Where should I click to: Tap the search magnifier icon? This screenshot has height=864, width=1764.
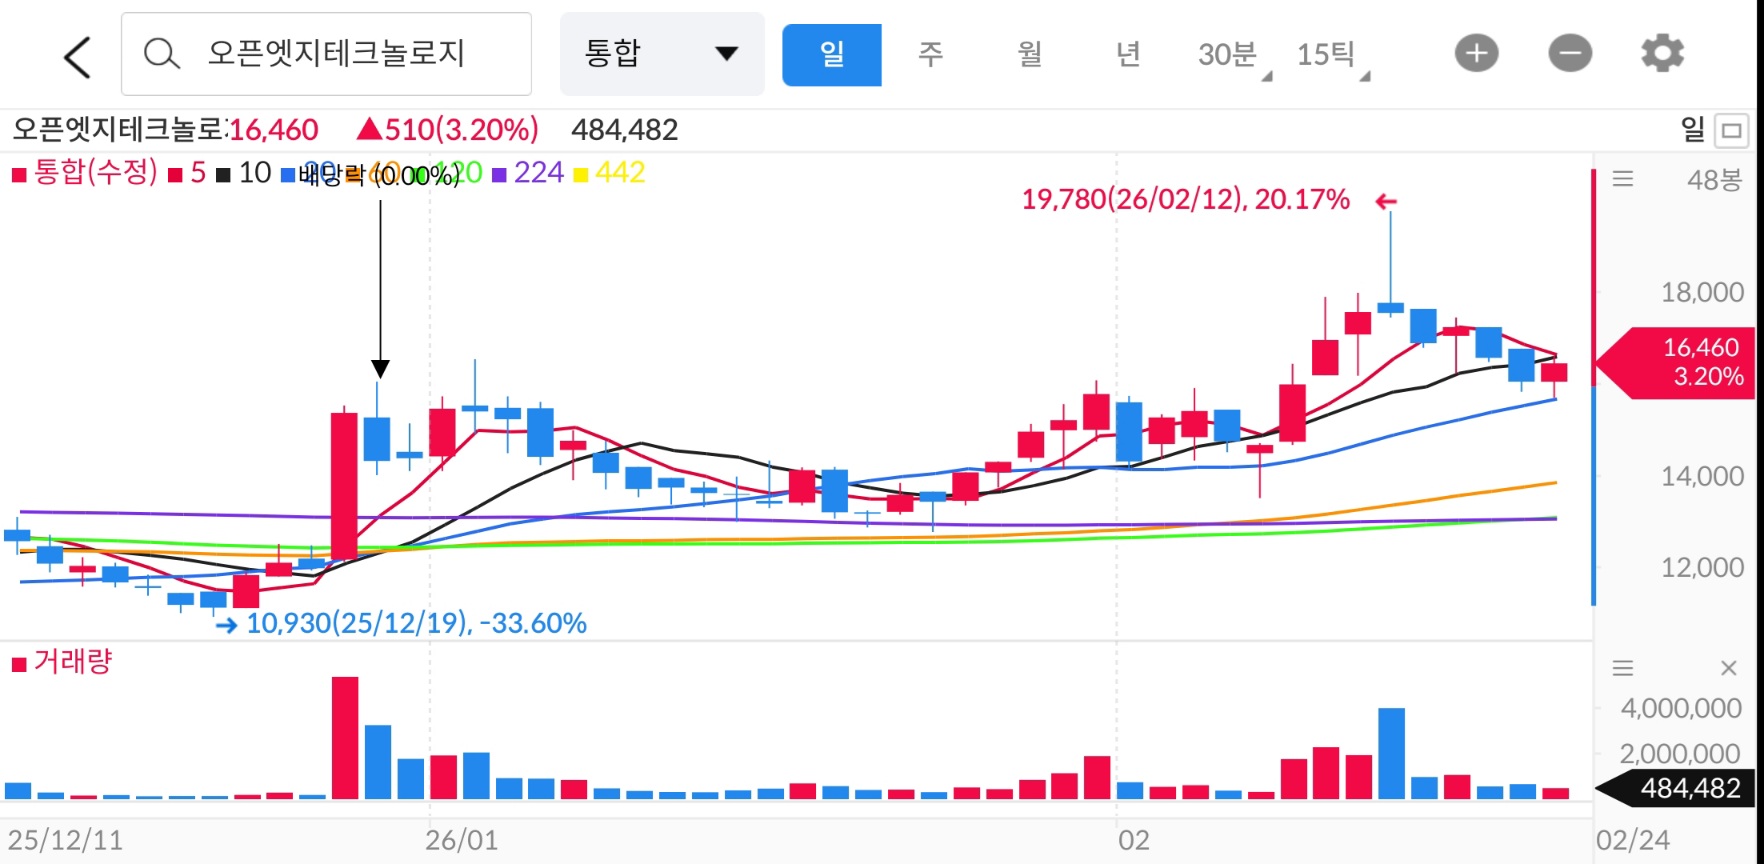(161, 53)
